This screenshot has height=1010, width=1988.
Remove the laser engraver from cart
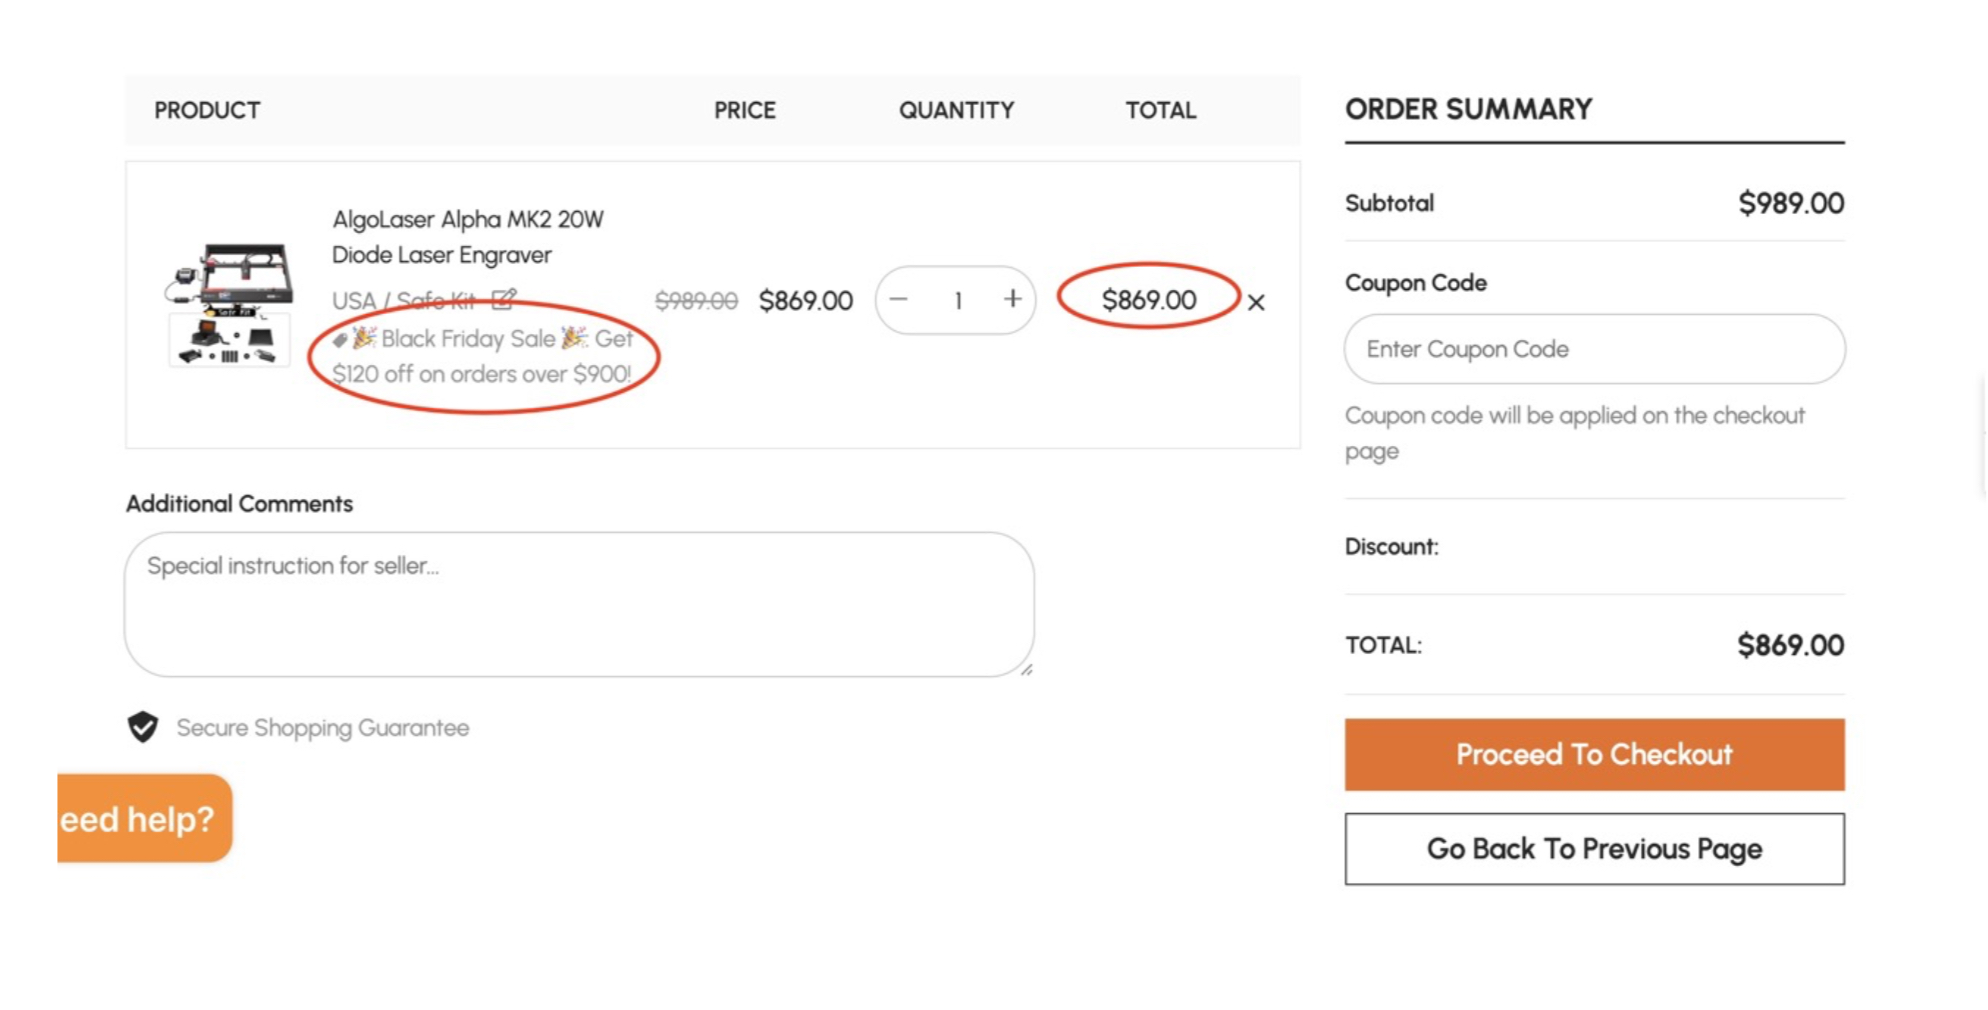(x=1256, y=302)
